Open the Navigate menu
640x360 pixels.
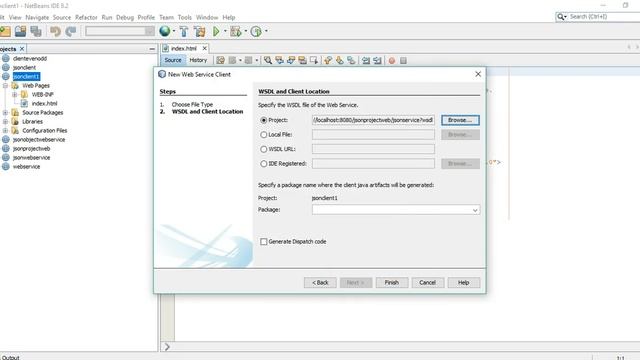[x=37, y=18]
